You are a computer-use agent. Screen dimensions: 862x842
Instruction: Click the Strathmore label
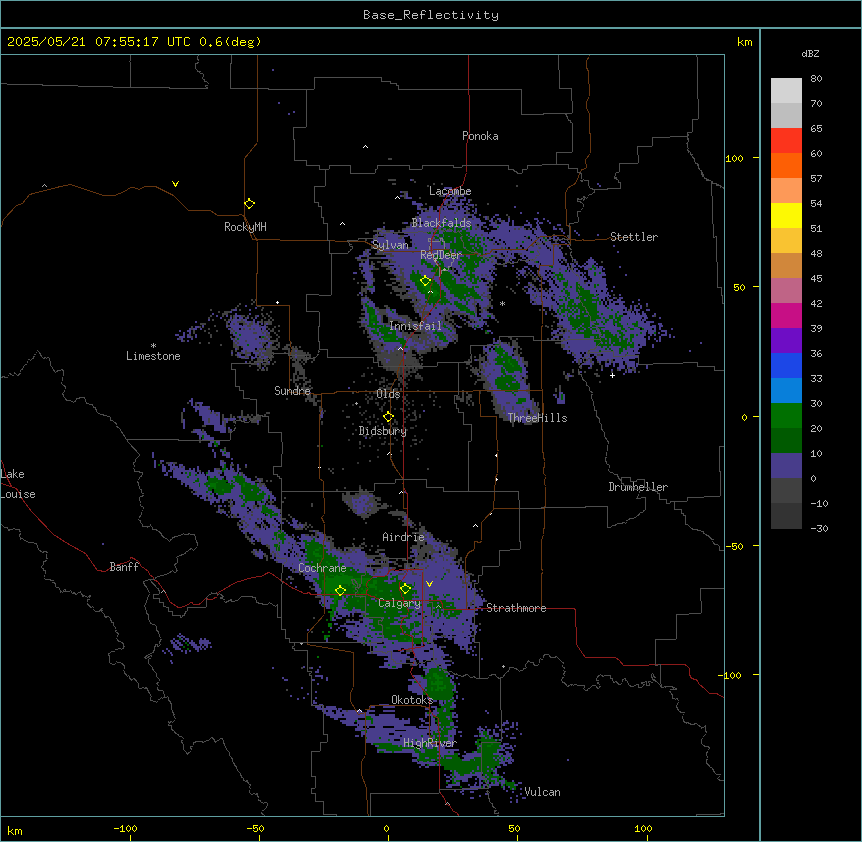coord(516,608)
